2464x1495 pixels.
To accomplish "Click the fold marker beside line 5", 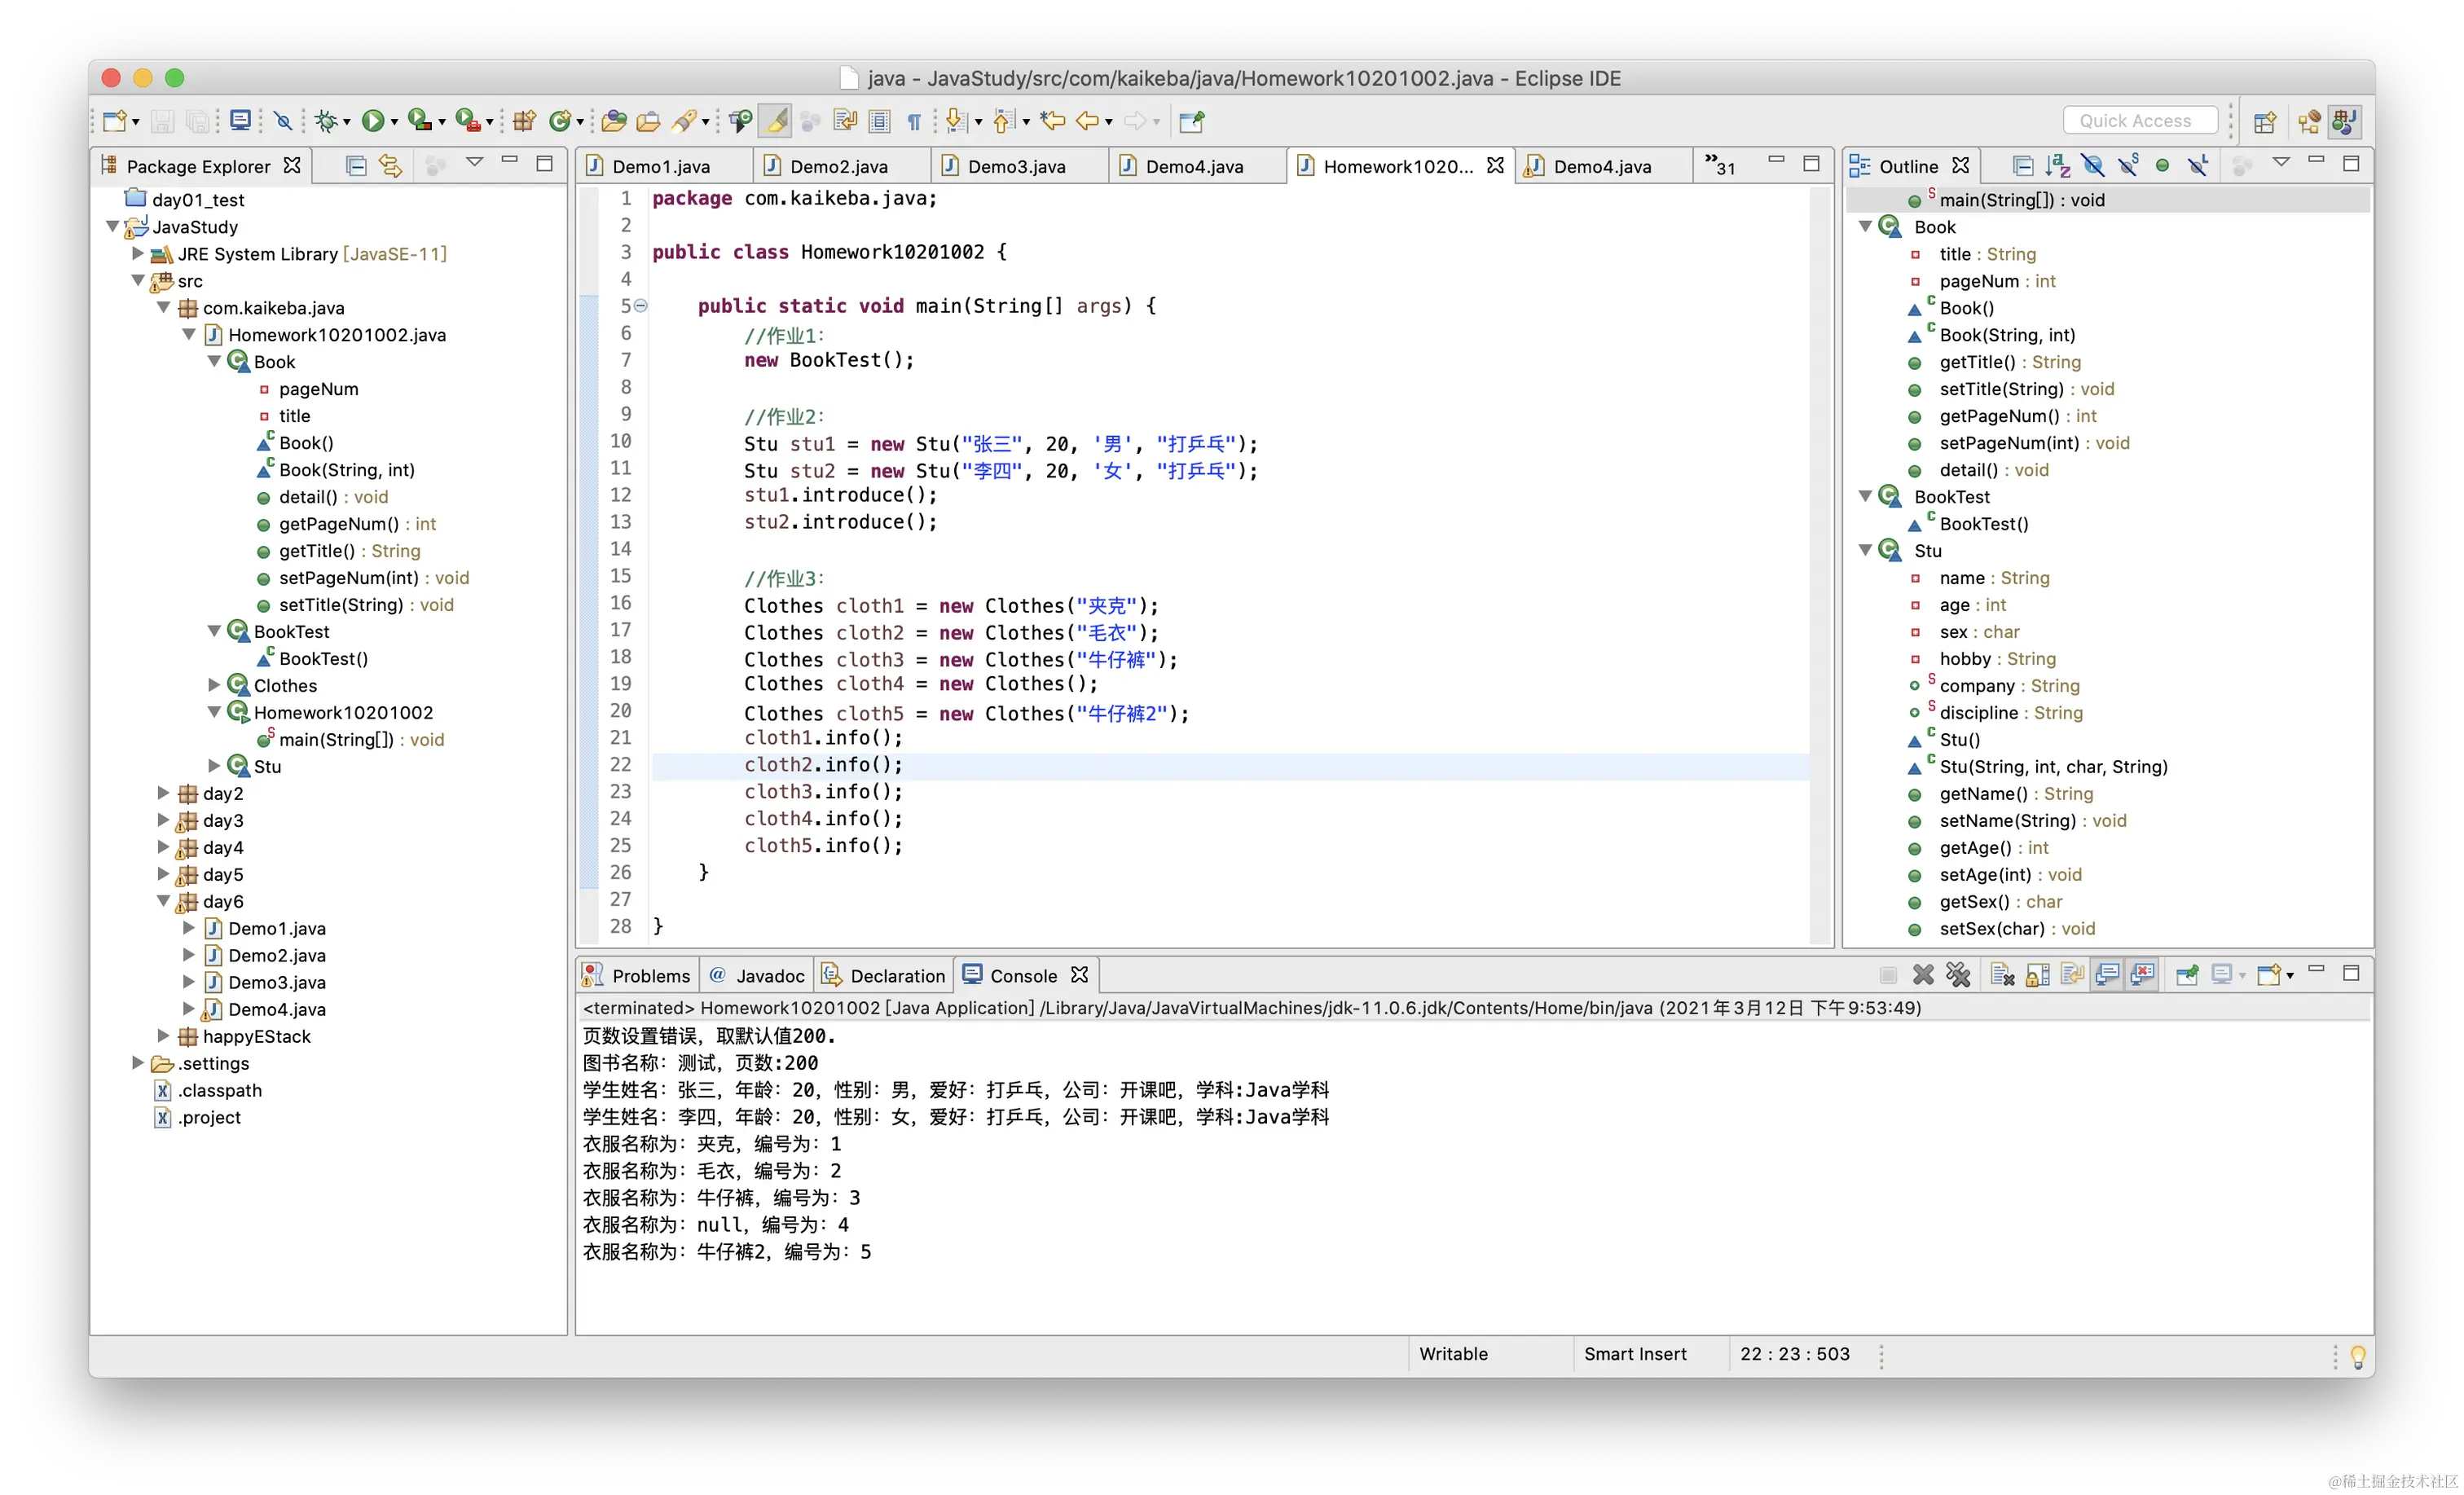I will point(641,306).
